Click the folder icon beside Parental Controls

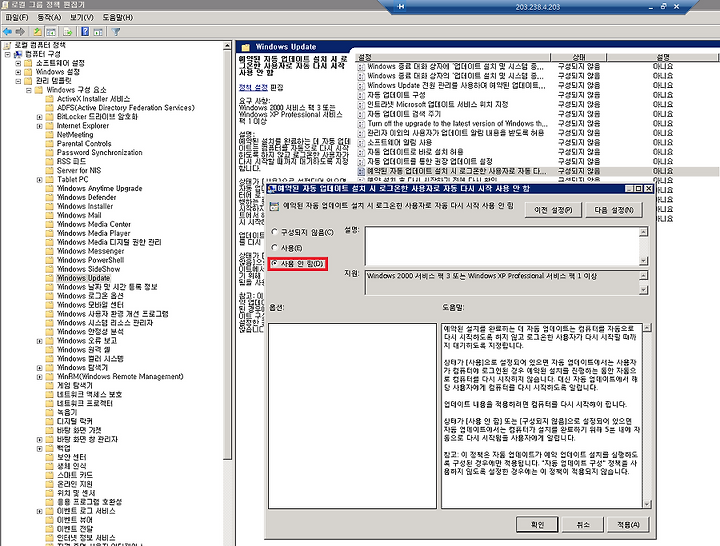(49, 144)
